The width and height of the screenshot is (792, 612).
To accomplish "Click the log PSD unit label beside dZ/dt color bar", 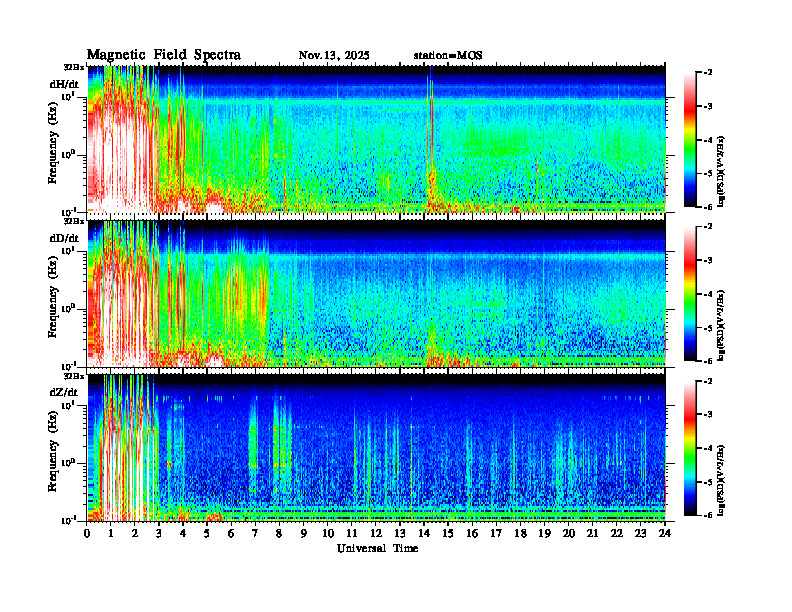I will (x=721, y=480).
